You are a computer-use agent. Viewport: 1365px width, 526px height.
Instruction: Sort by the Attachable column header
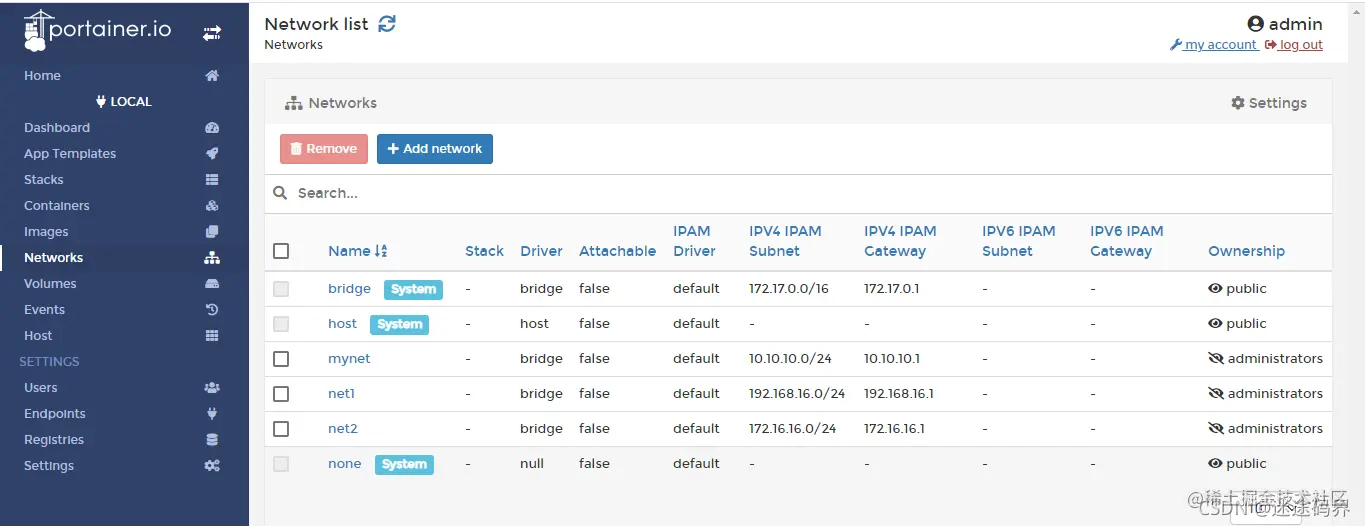coord(617,251)
